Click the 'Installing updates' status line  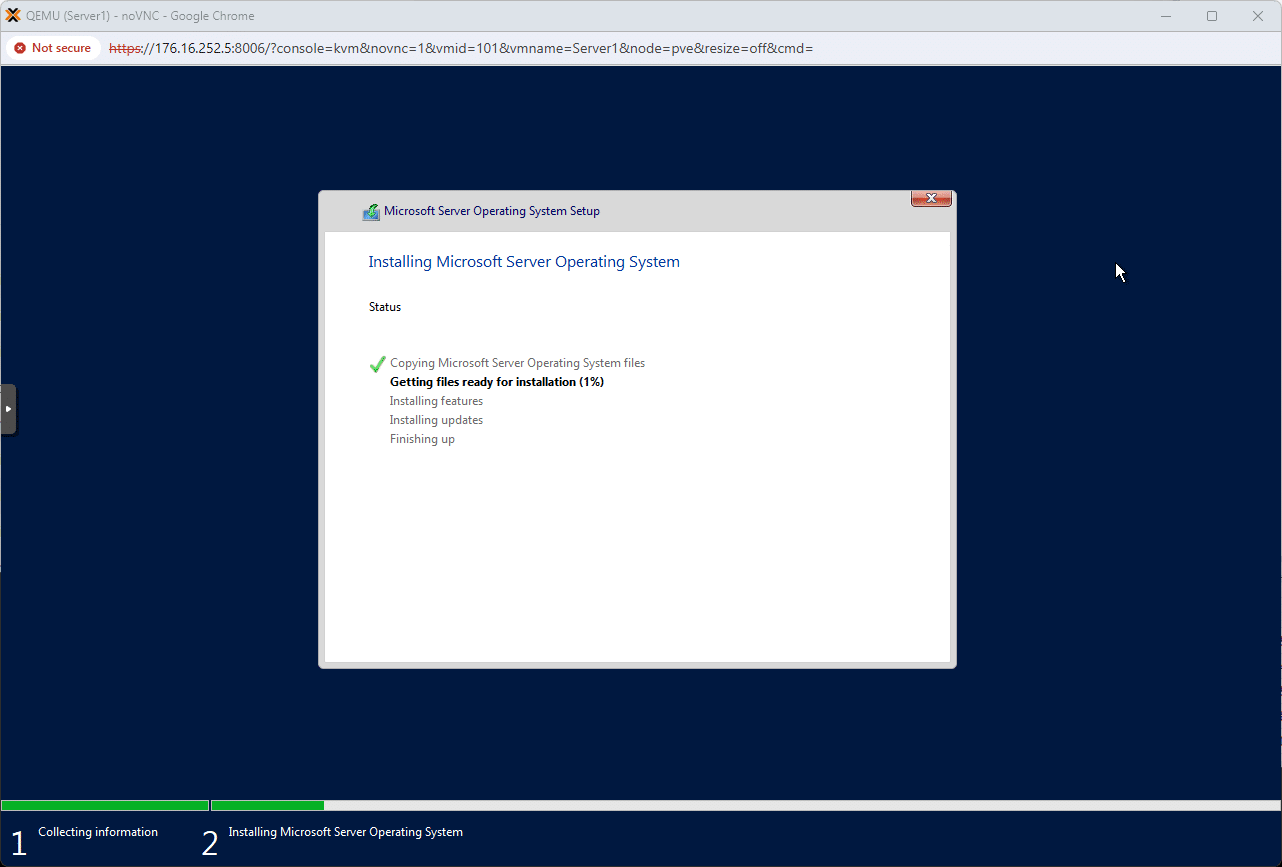436,420
